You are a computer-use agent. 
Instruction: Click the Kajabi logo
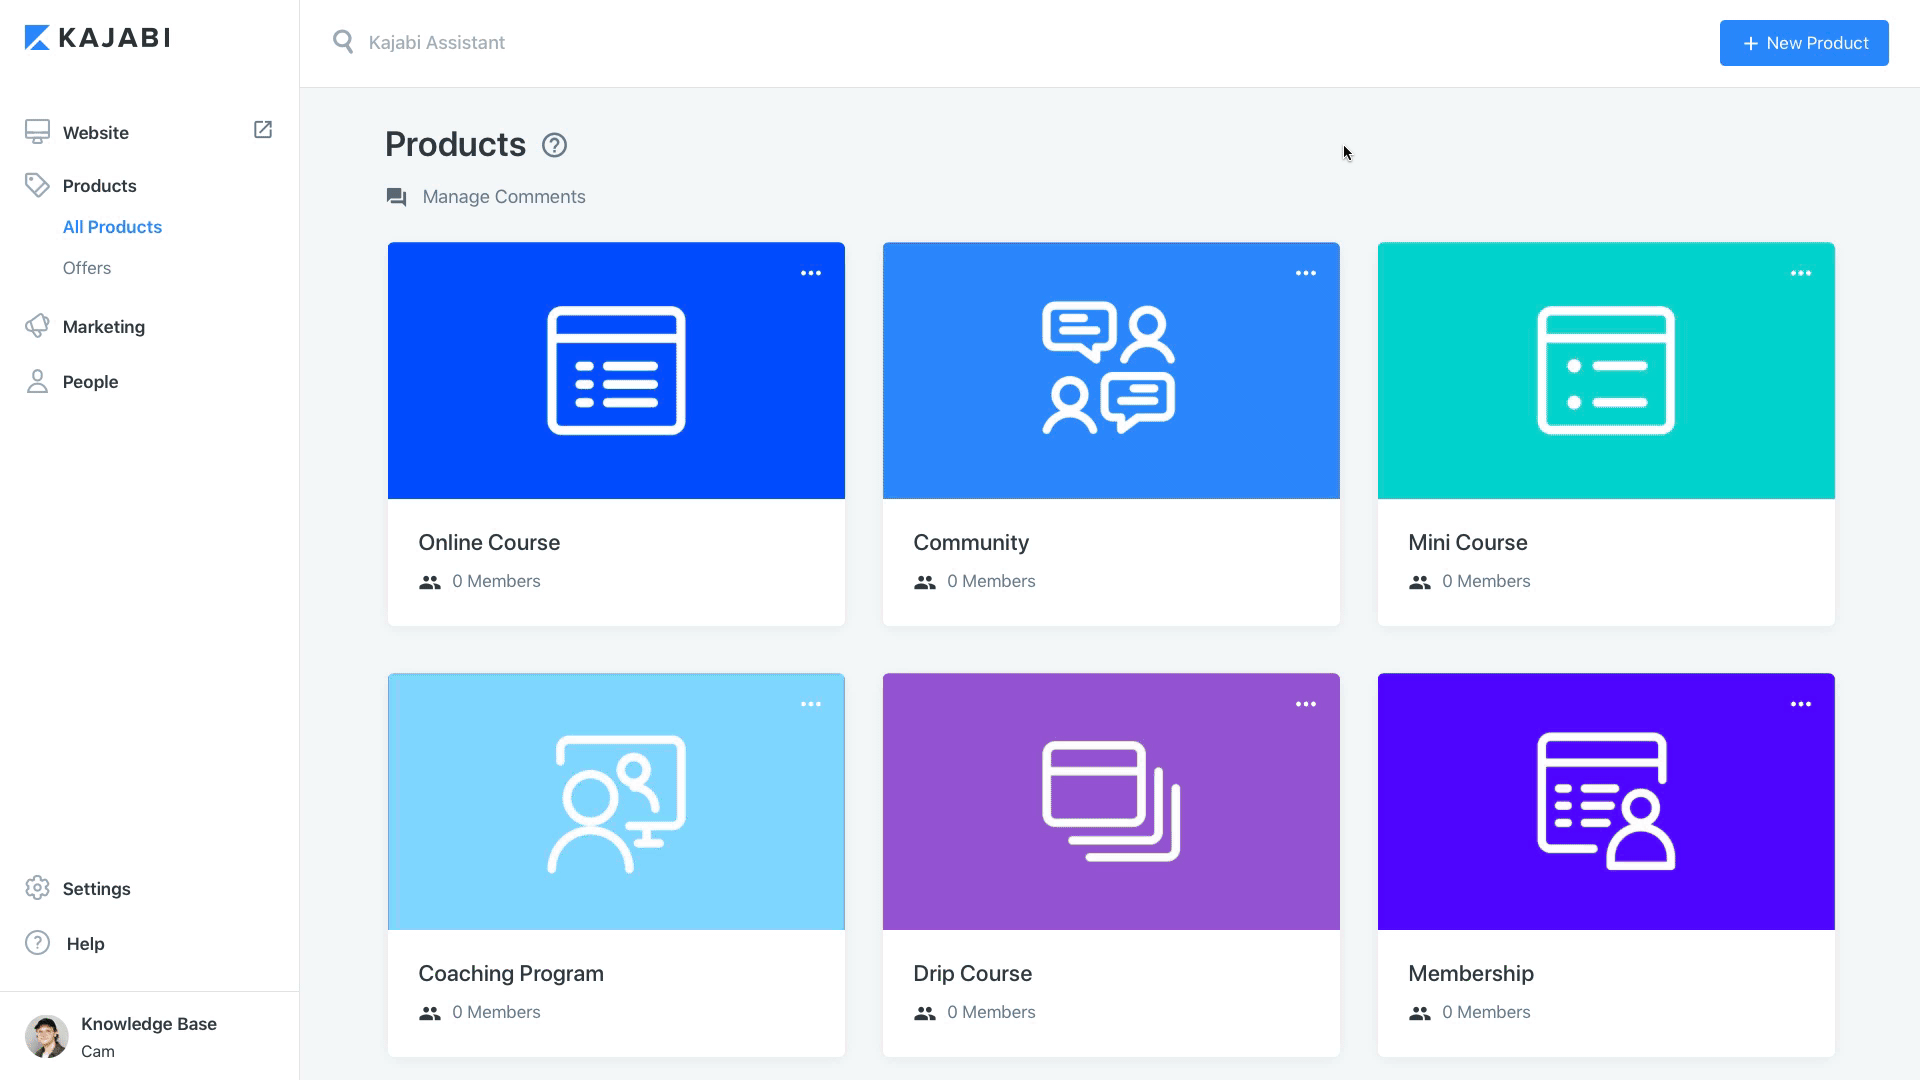[x=97, y=38]
